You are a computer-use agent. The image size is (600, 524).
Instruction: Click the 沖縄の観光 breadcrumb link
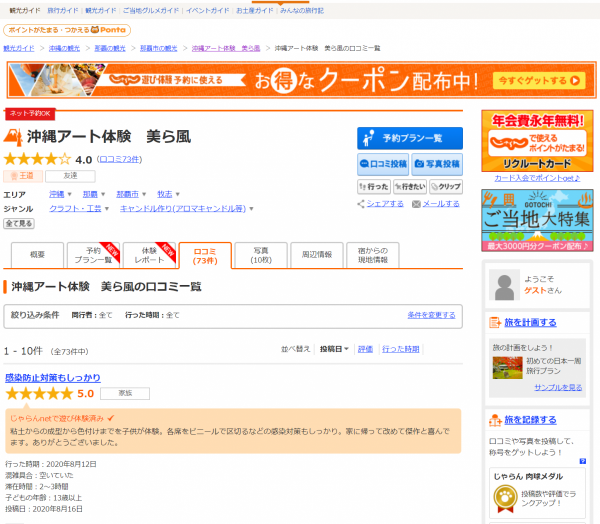64,48
